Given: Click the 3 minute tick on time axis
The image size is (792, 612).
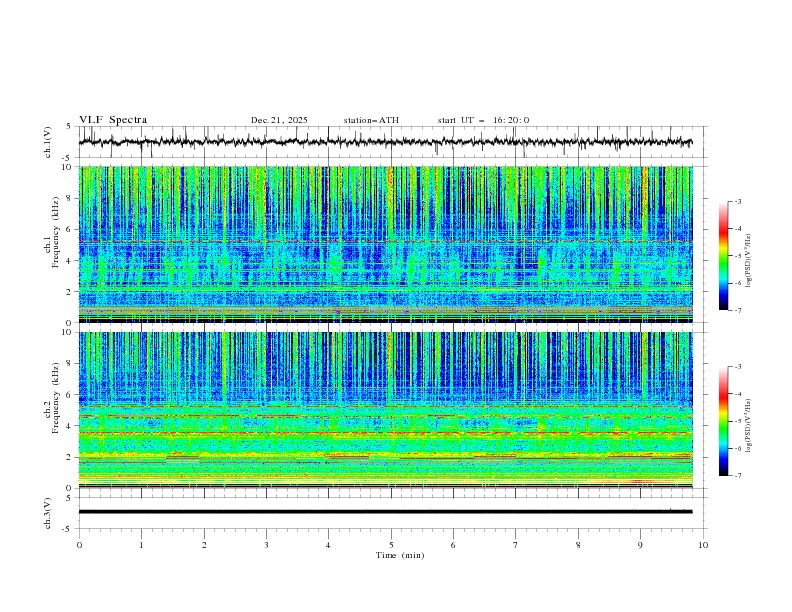Looking at the screenshot, I should 266,545.
